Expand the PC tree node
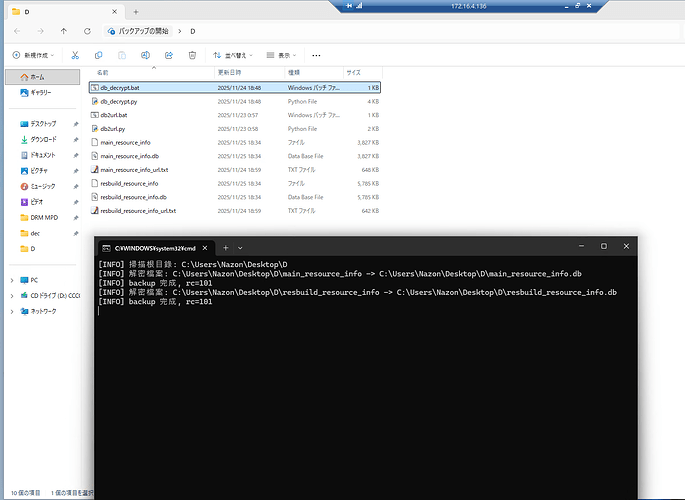 (10, 280)
